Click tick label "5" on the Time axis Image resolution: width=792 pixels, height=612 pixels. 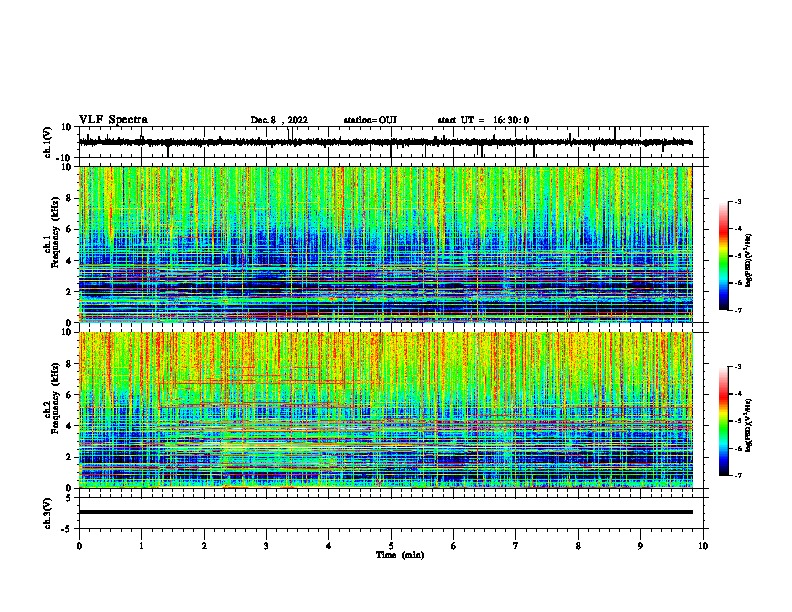[391, 546]
